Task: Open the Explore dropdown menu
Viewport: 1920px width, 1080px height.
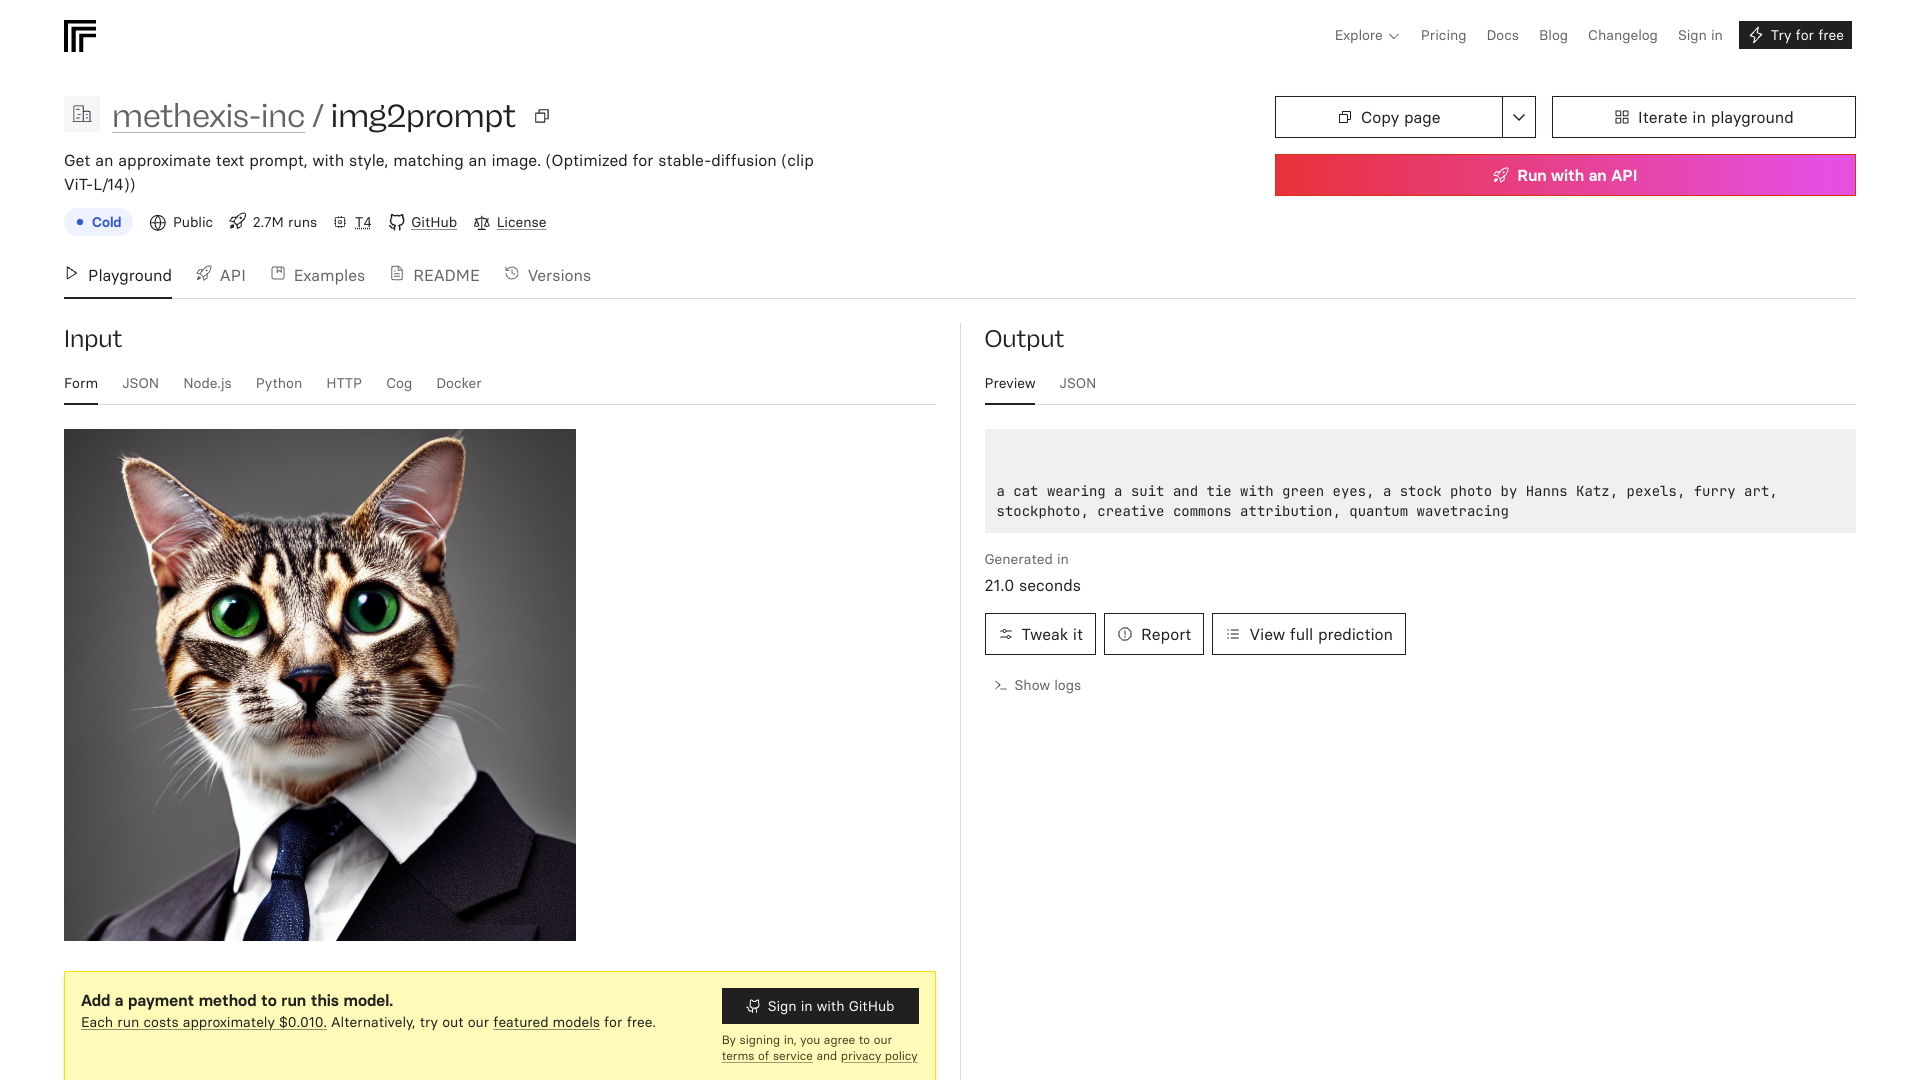Action: (1366, 35)
